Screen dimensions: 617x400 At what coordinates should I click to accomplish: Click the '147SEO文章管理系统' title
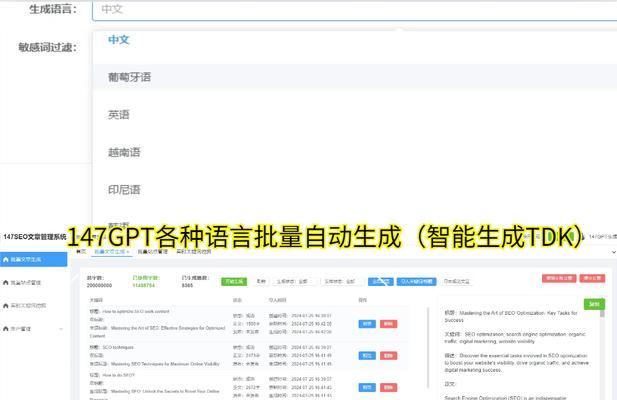(35, 237)
